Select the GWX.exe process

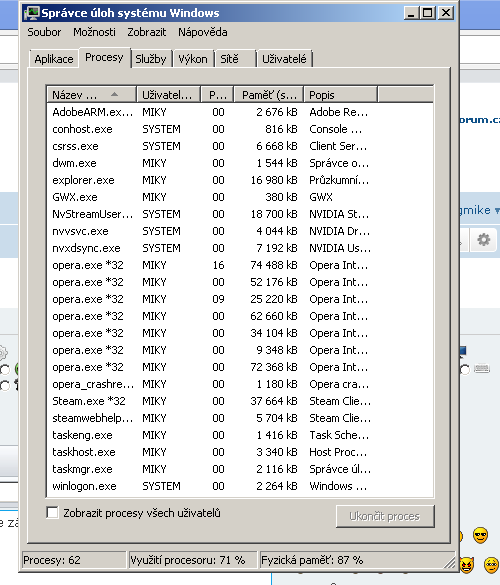(240, 197)
